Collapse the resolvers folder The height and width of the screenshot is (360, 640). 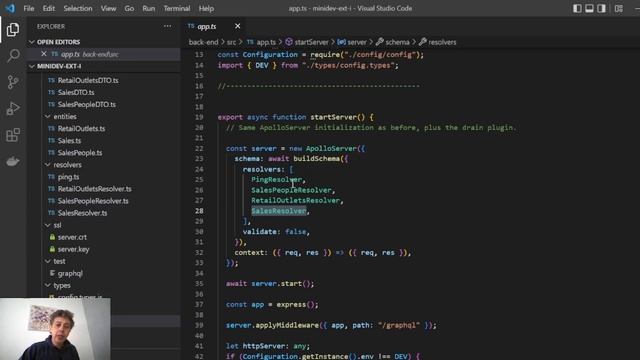tap(67, 164)
